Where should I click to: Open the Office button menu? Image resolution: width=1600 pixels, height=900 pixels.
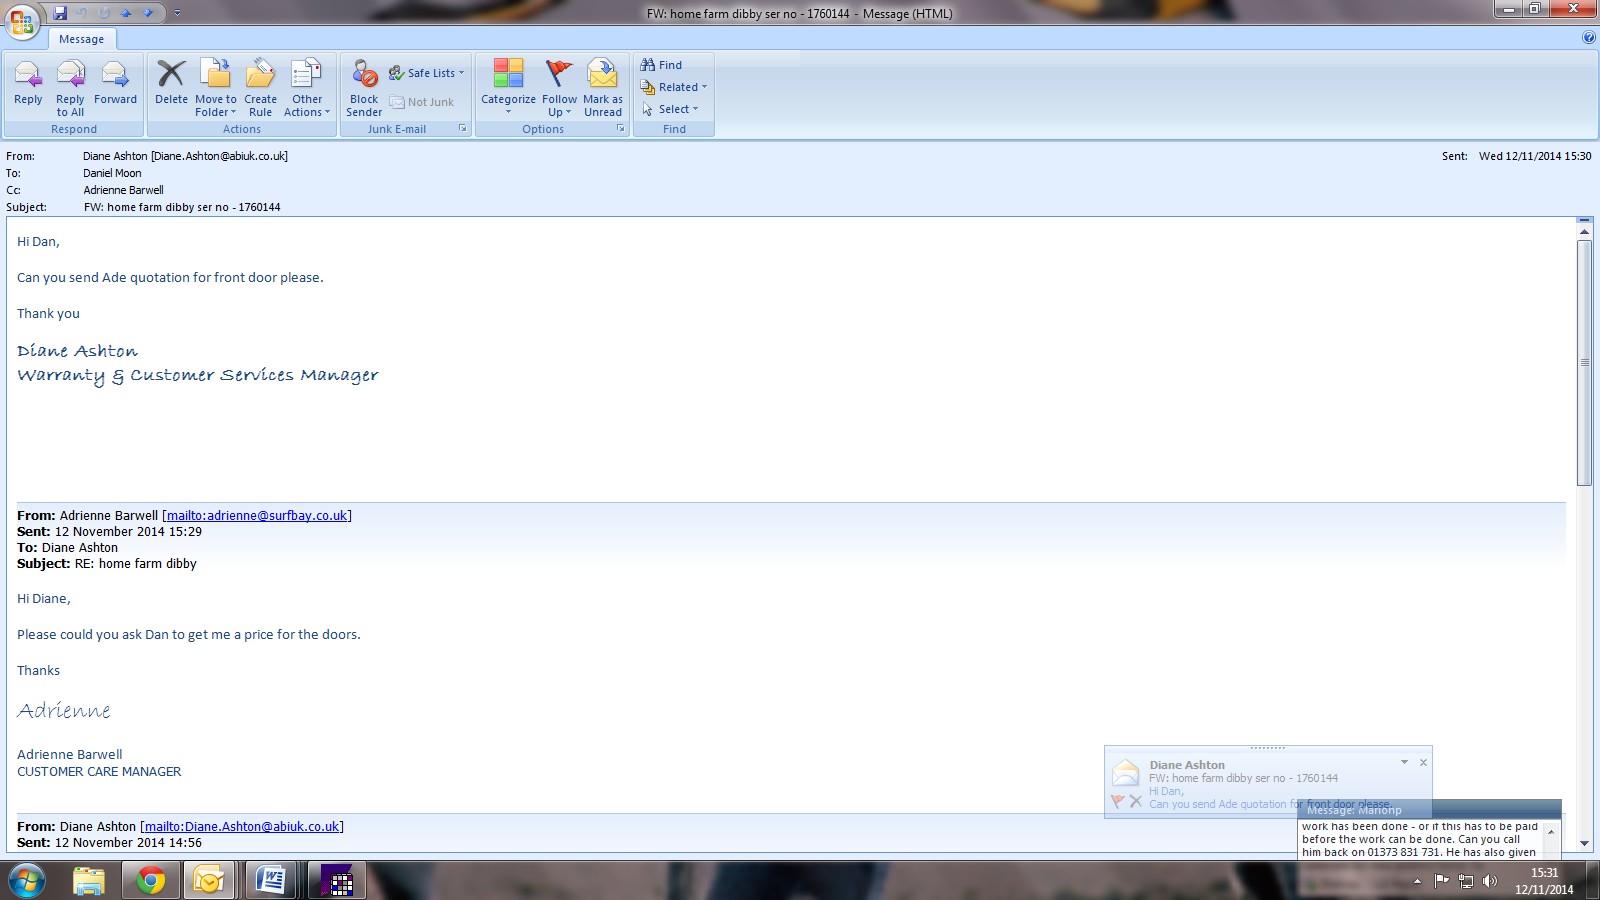point(22,20)
